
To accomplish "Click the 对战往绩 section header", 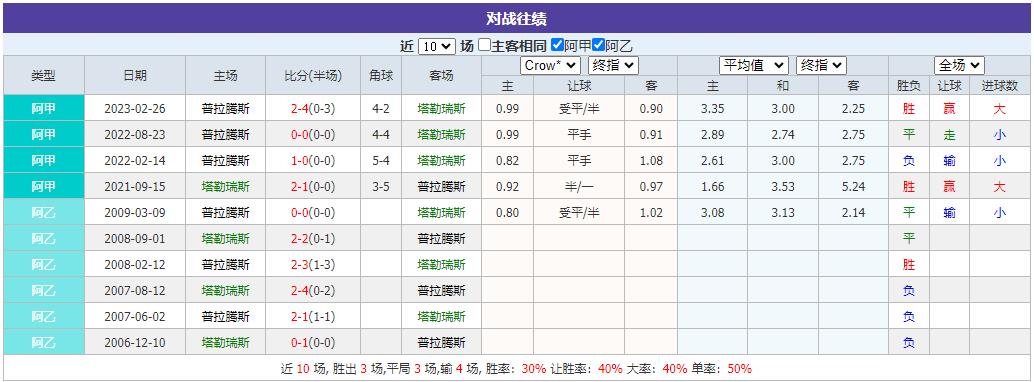I will [x=516, y=18].
